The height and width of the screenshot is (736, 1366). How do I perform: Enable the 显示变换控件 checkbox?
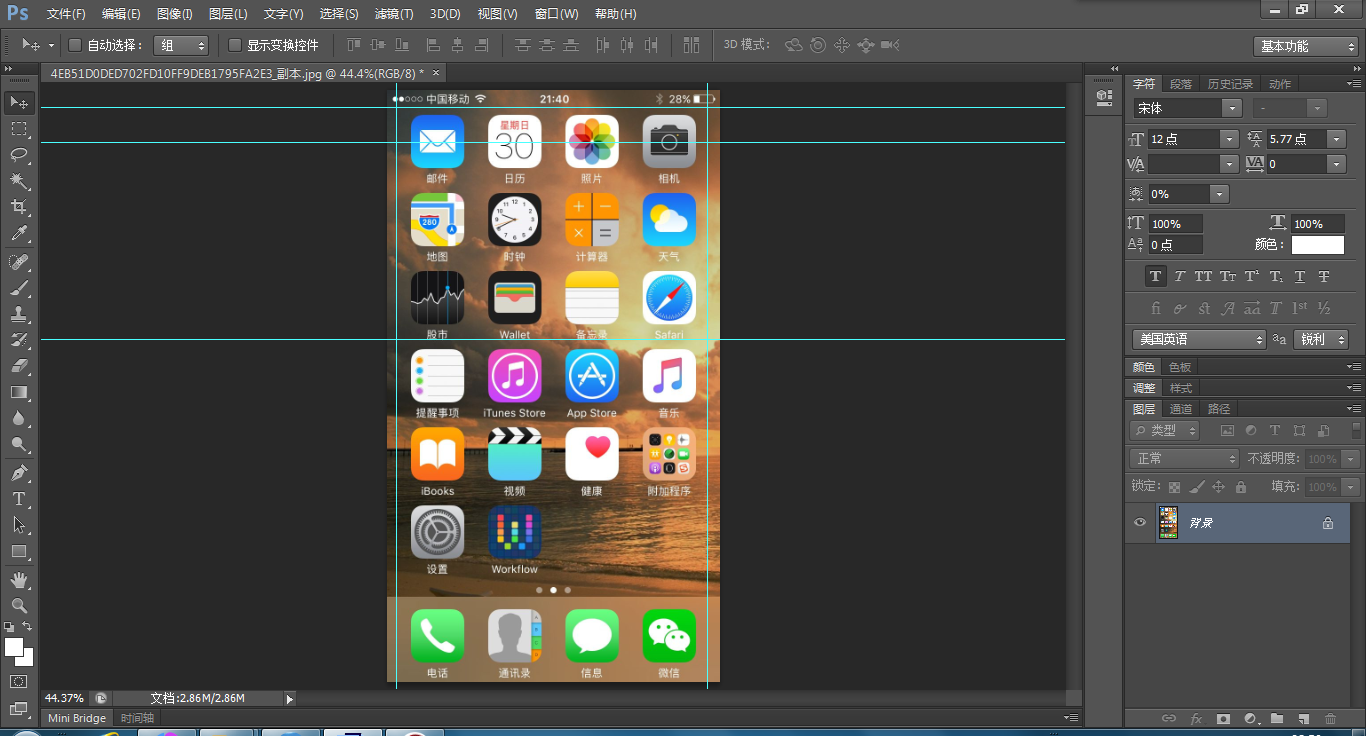pyautogui.click(x=235, y=45)
